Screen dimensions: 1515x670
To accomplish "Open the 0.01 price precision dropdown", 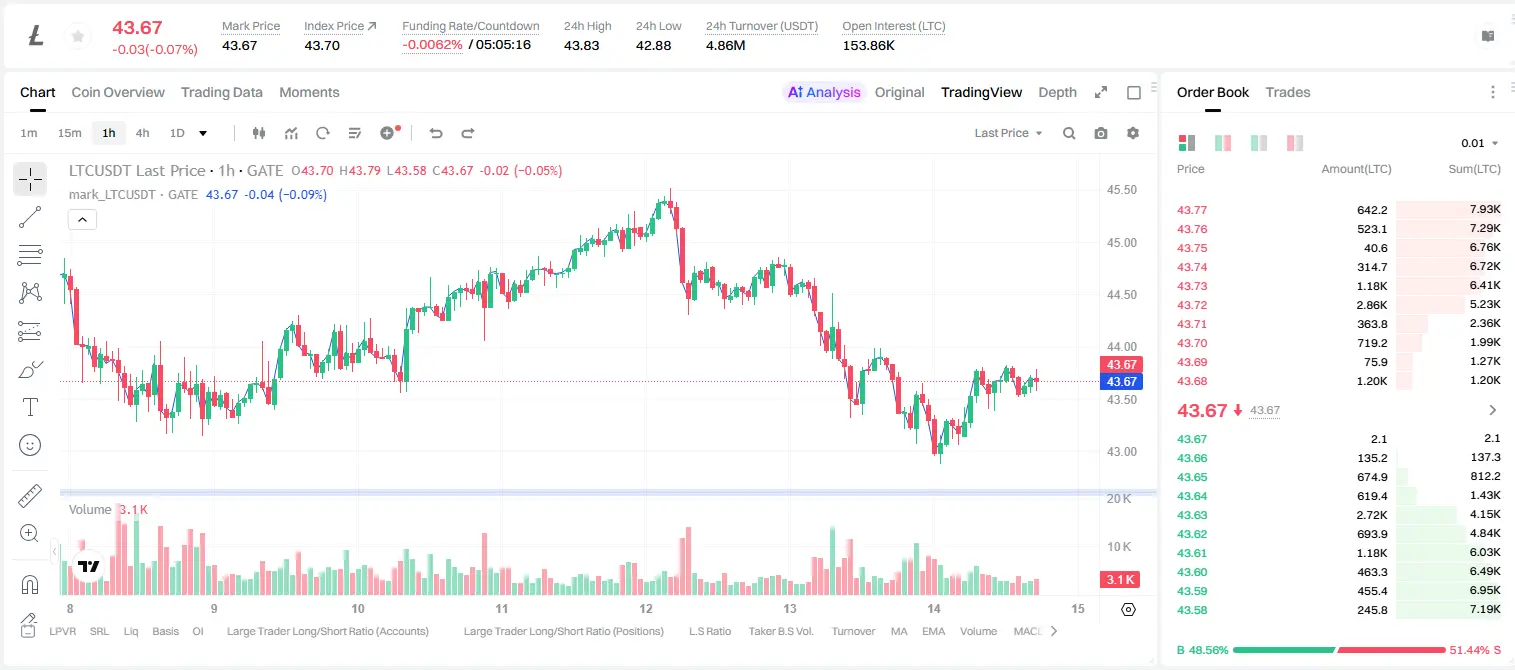I will point(1479,143).
